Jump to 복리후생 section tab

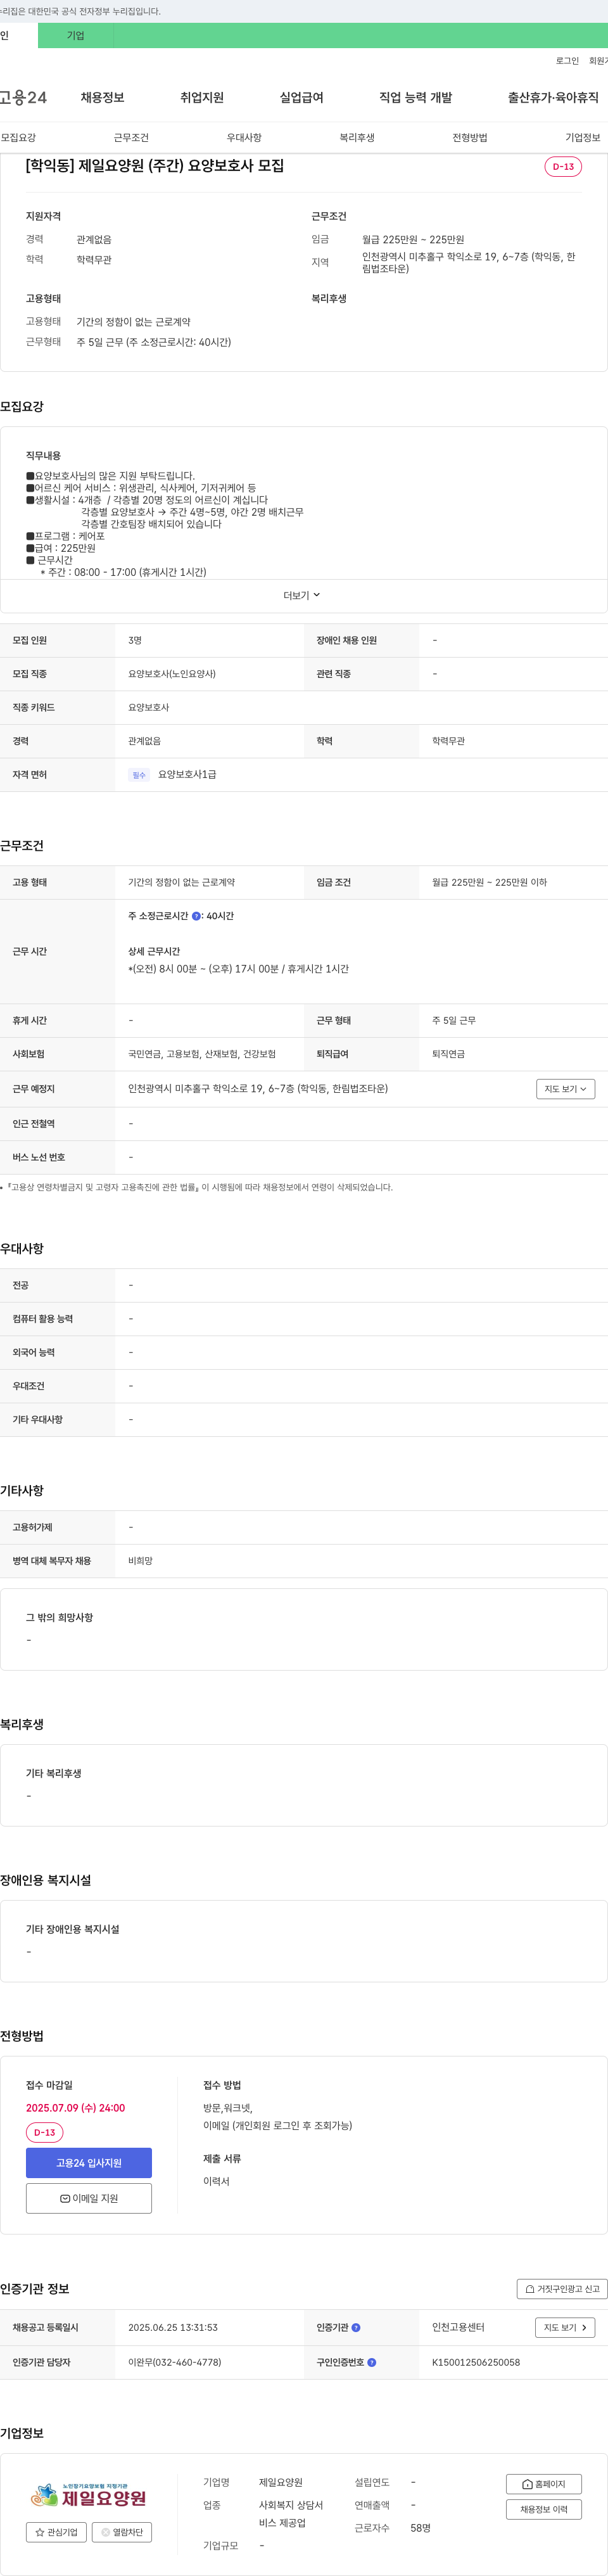[357, 138]
